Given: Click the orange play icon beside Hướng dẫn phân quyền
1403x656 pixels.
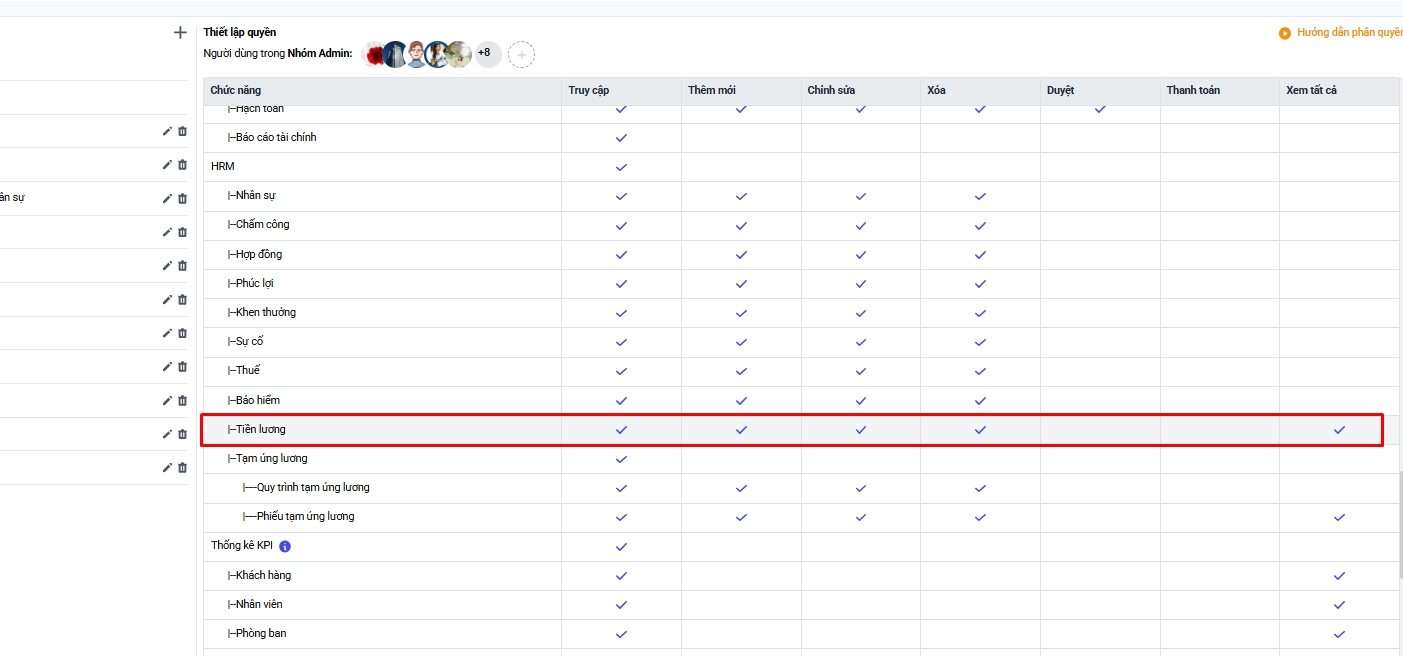Looking at the screenshot, I should pos(1284,33).
